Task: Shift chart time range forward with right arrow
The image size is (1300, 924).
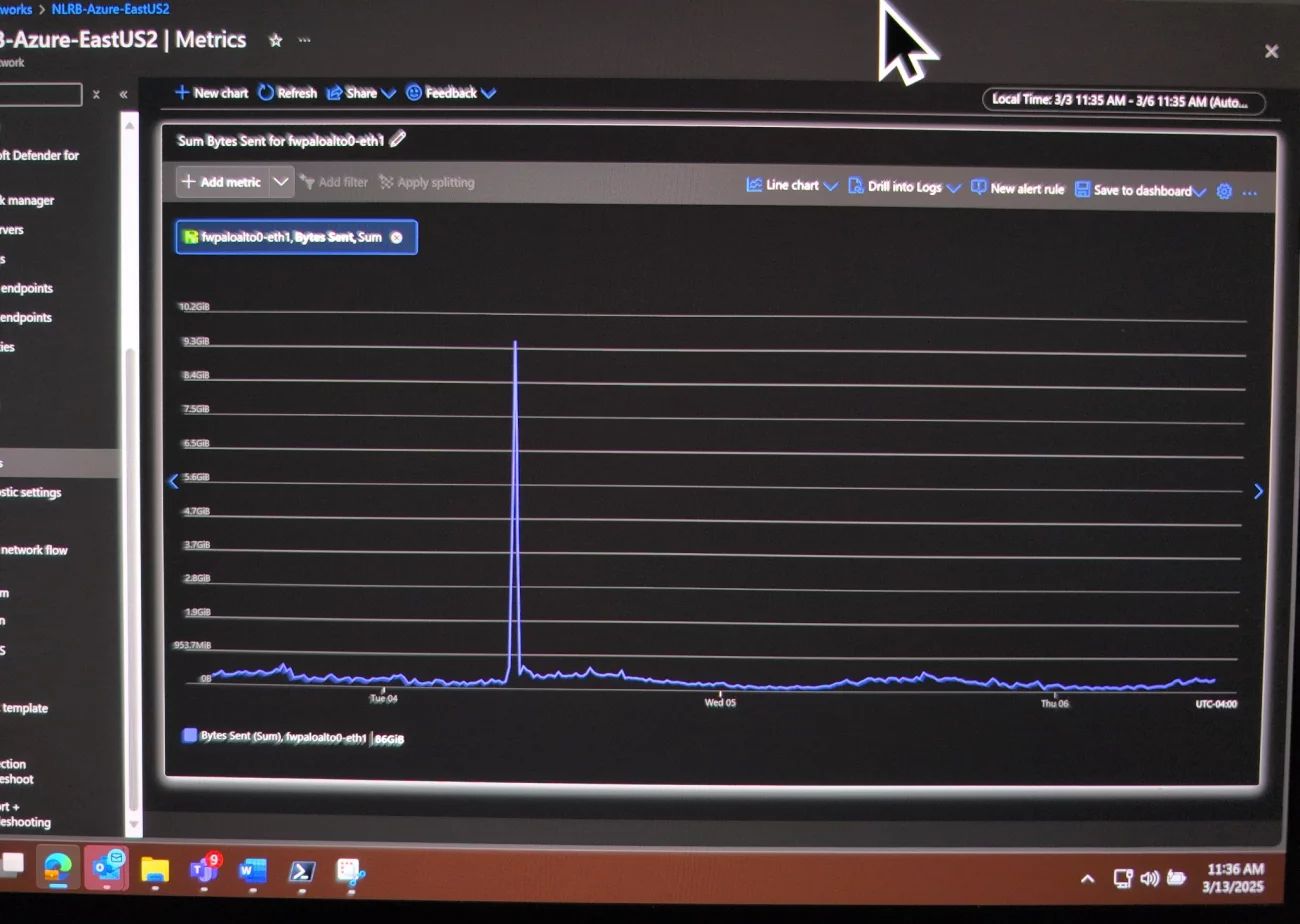Action: click(1258, 491)
